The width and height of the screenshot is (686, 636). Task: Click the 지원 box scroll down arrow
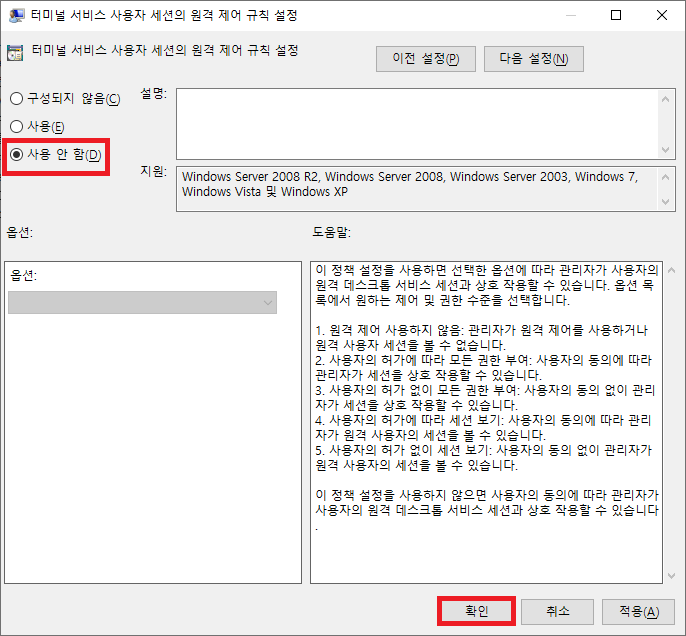point(667,201)
